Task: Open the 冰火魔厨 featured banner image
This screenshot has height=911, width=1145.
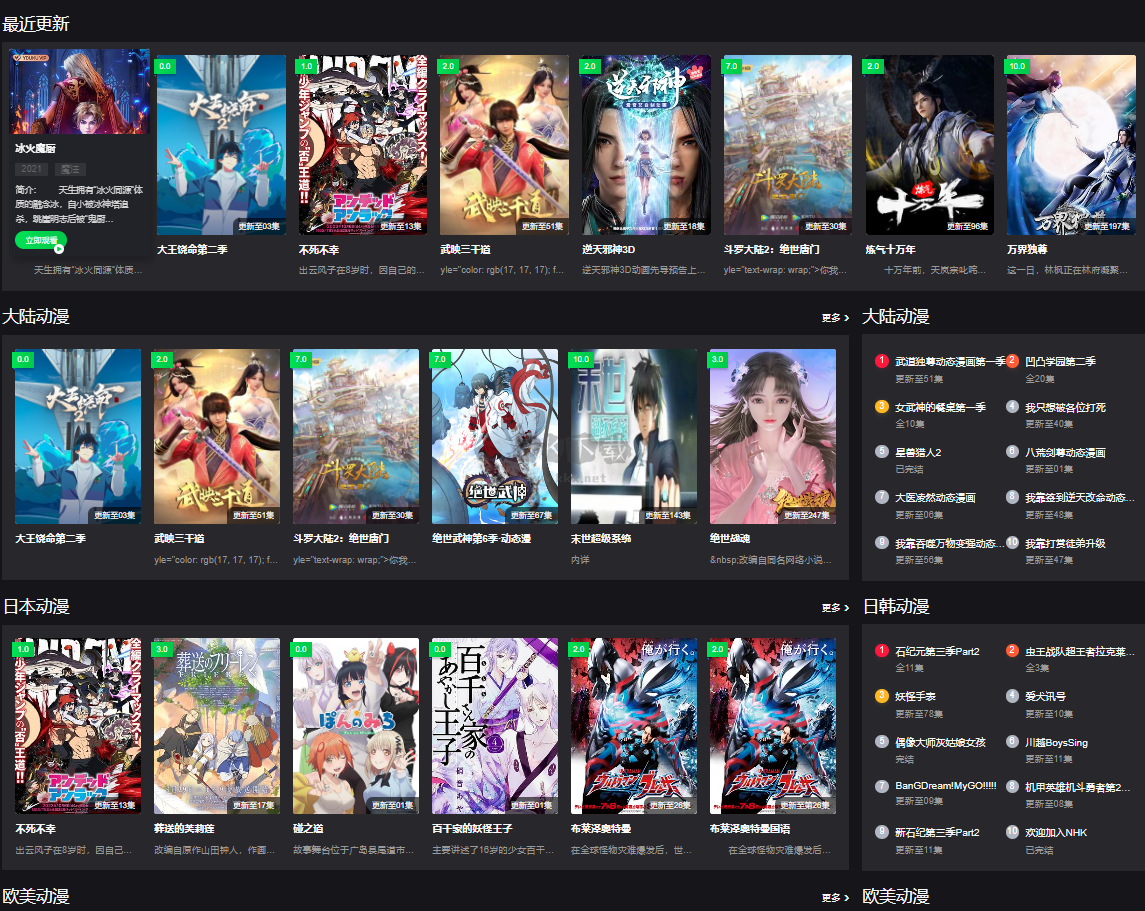Action: [x=80, y=91]
